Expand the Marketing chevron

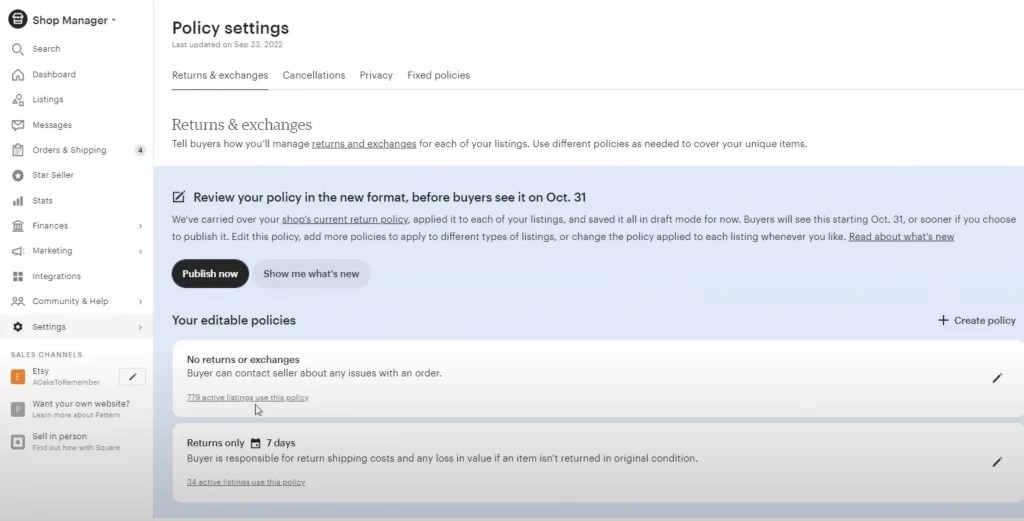click(x=140, y=251)
